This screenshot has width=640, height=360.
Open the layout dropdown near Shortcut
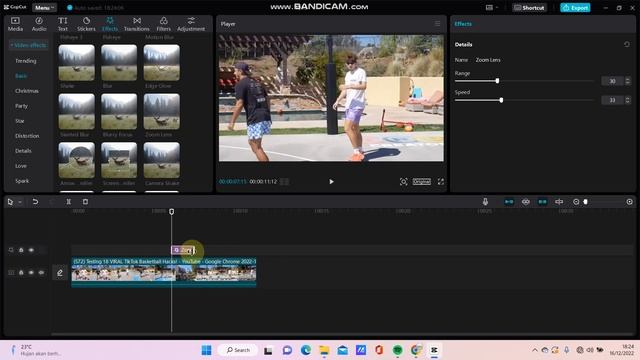click(492, 8)
